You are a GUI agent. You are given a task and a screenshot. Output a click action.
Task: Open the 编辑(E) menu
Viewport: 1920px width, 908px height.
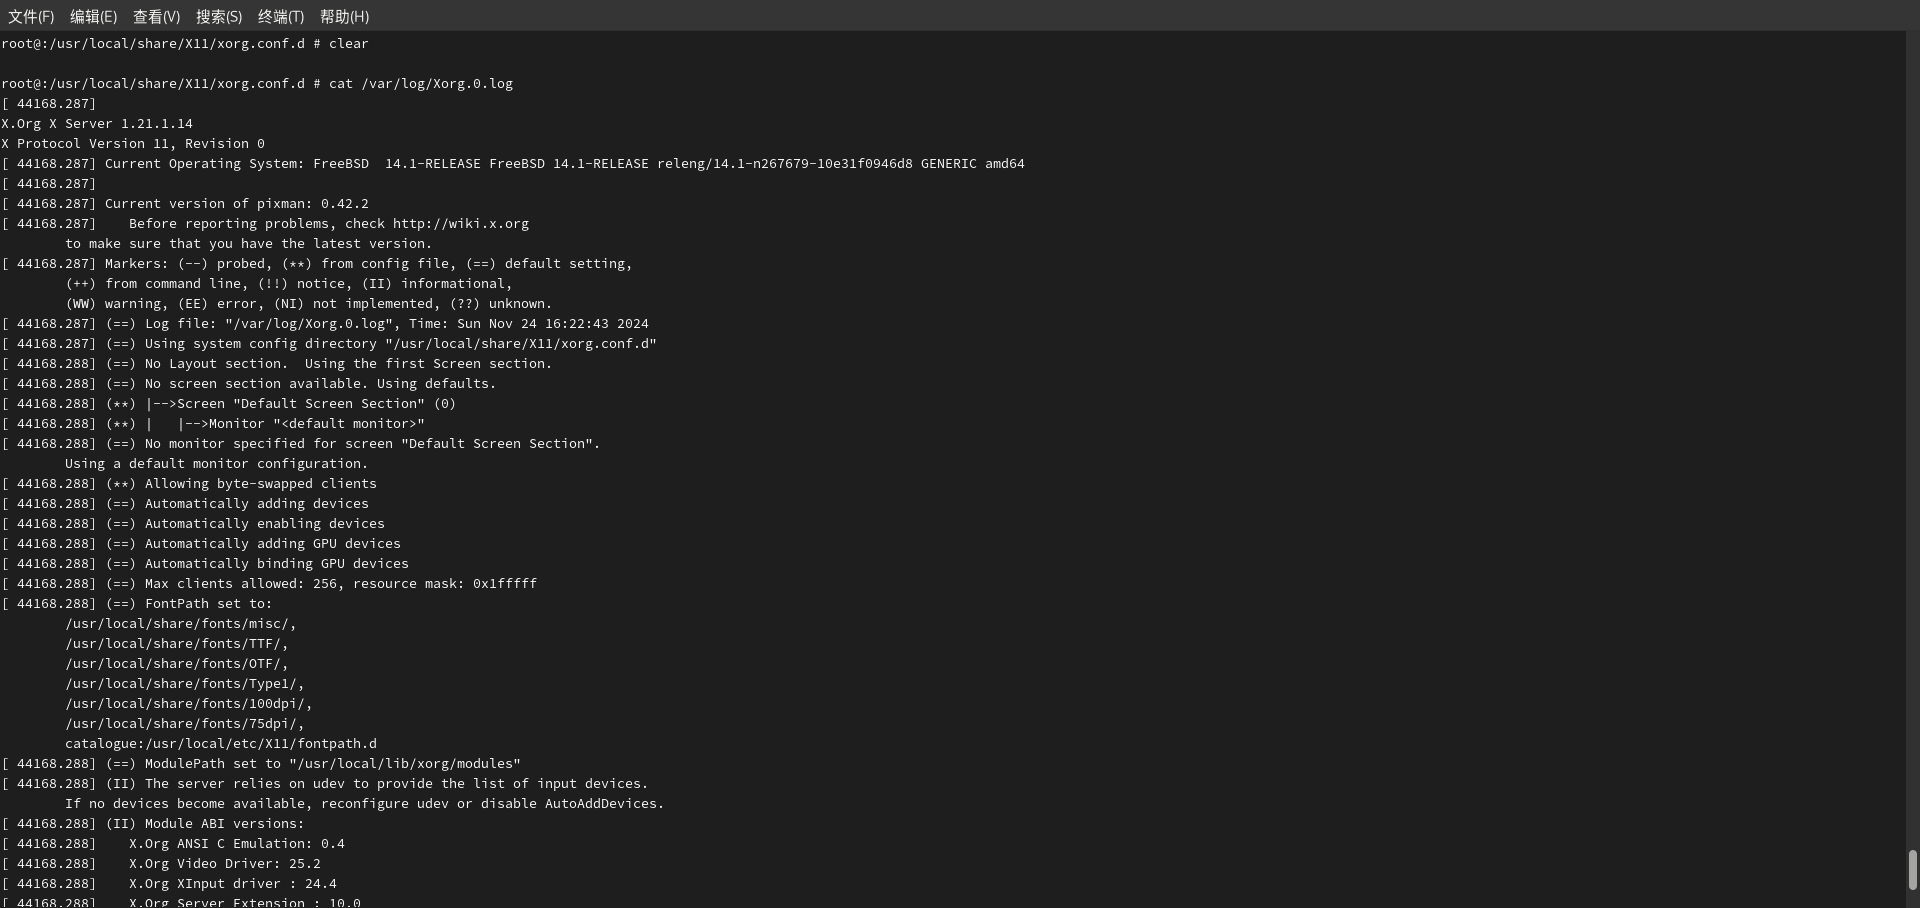point(93,17)
